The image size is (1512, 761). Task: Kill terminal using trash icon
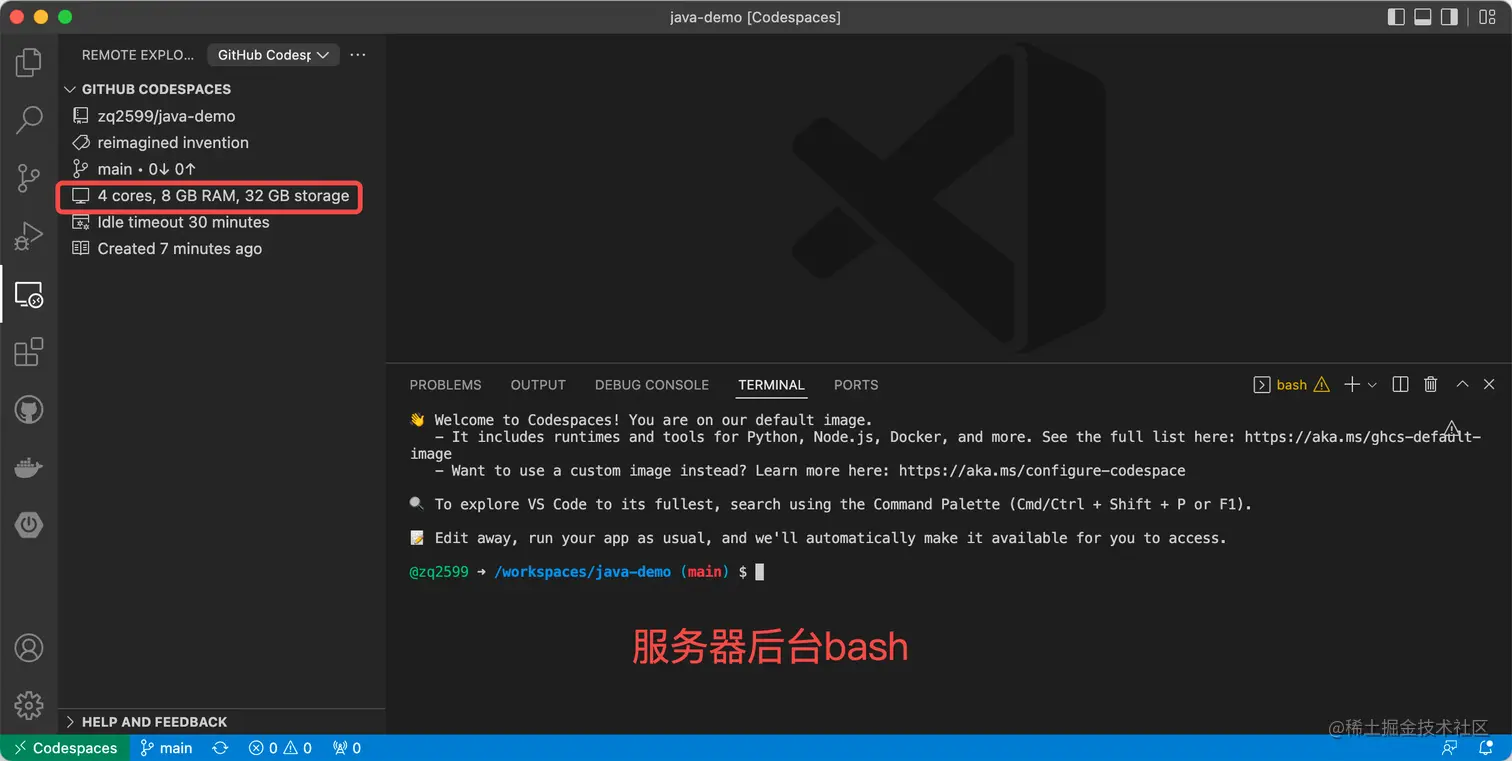point(1431,385)
